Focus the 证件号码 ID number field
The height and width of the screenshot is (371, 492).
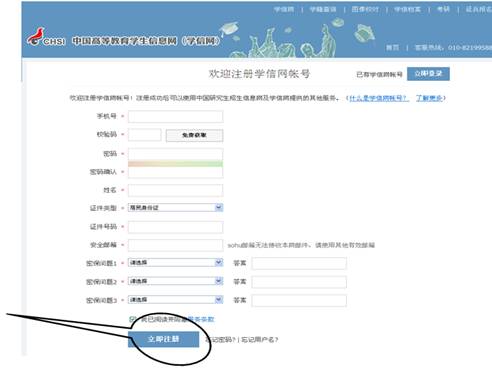(x=175, y=227)
